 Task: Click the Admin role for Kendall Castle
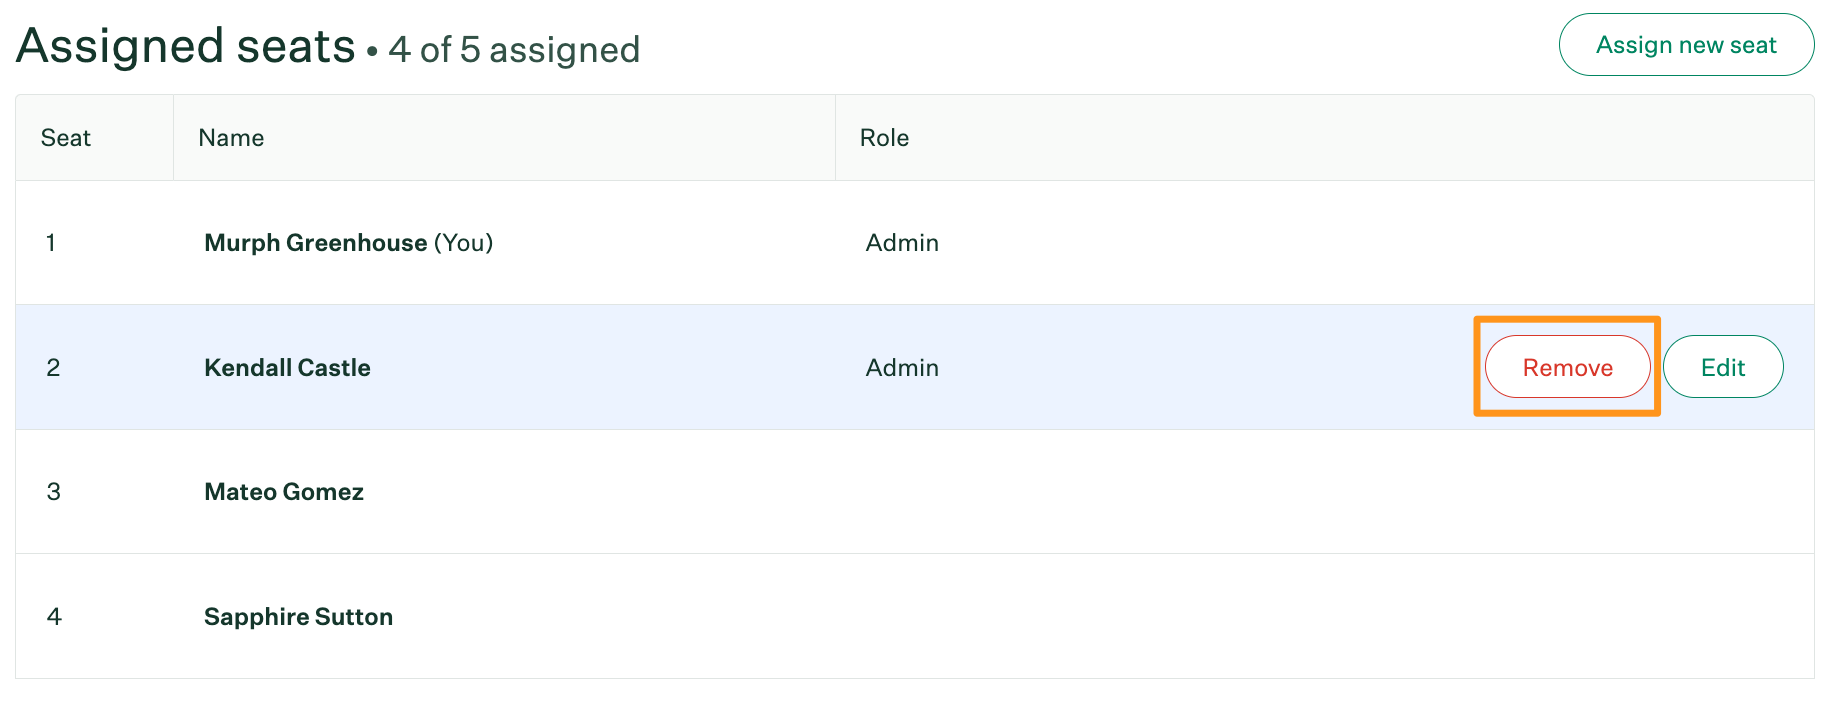[x=901, y=367]
